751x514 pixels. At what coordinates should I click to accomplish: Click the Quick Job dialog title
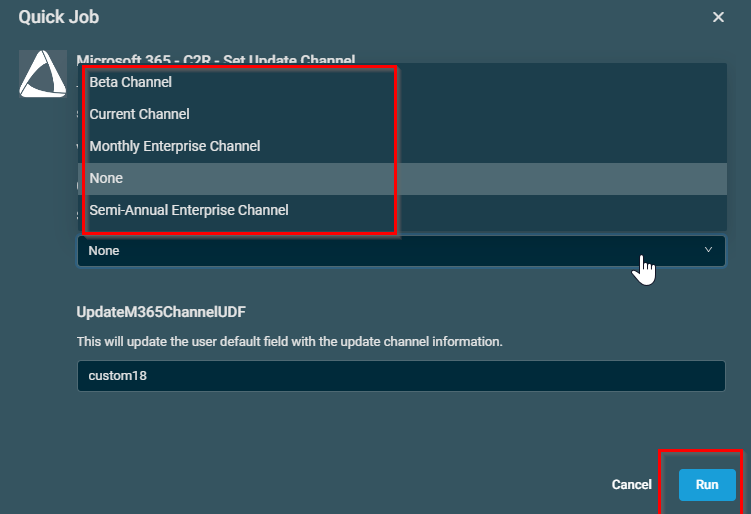[59, 17]
